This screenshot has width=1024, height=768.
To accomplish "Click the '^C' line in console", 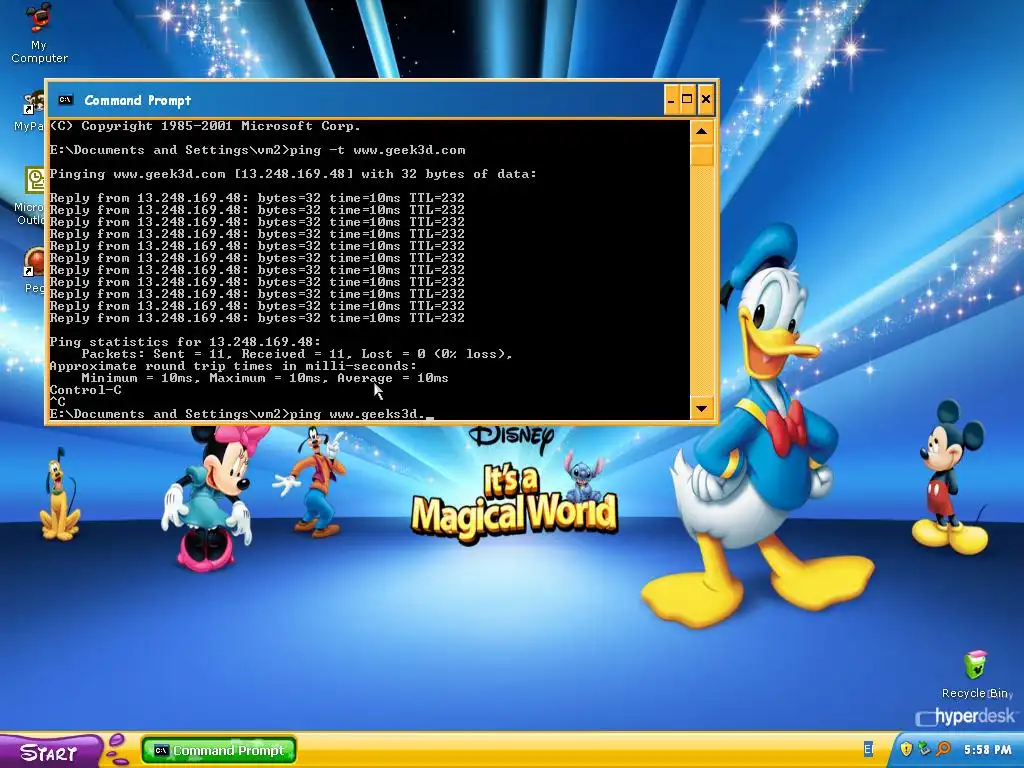I will pos(57,402).
